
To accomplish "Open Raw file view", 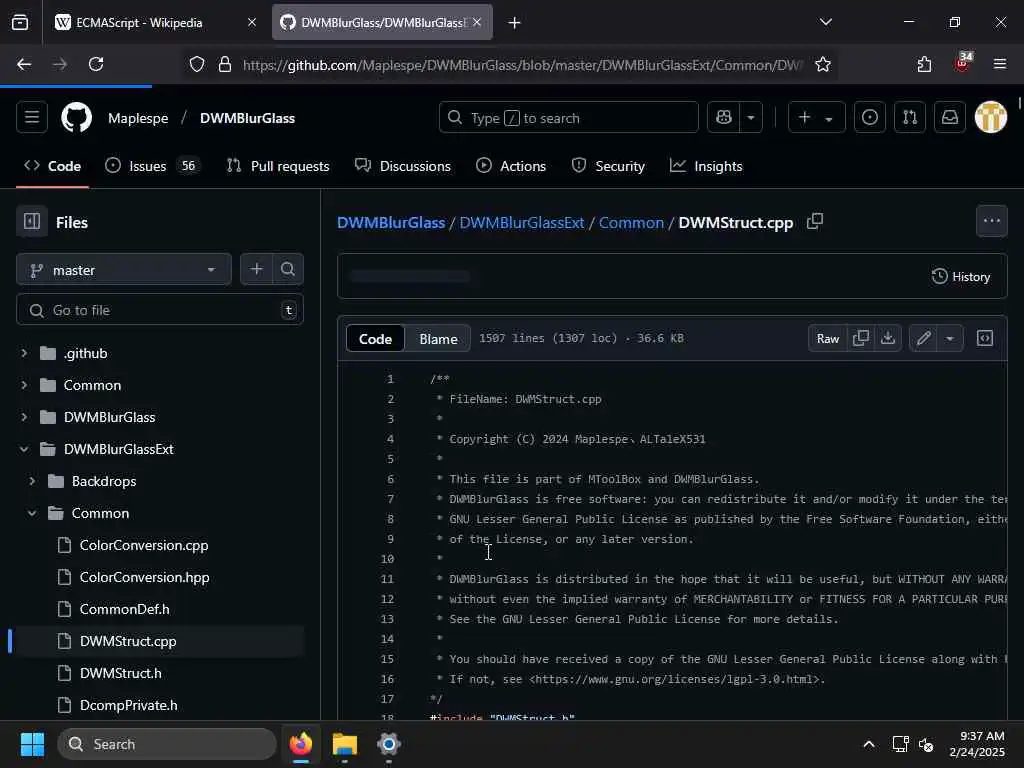I will (x=827, y=338).
